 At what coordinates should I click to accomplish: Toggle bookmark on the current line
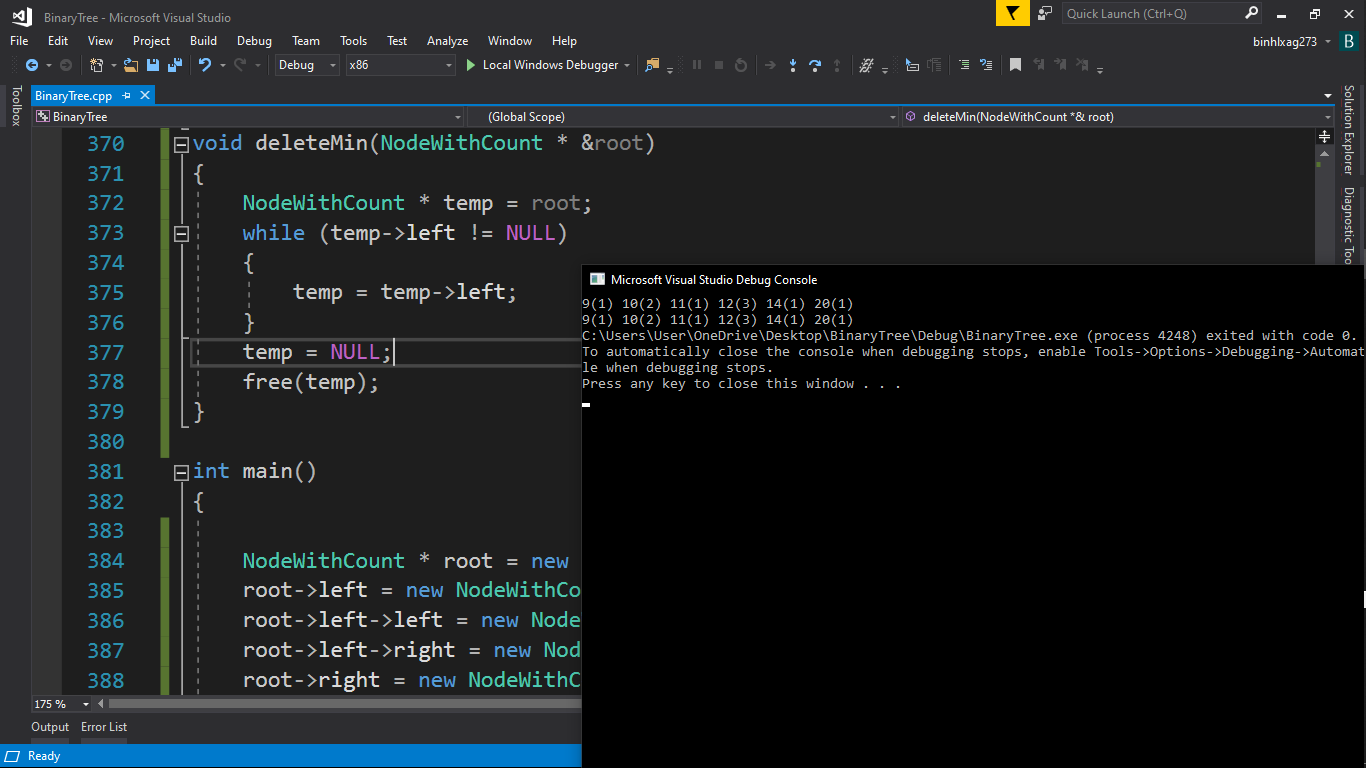[1015, 65]
